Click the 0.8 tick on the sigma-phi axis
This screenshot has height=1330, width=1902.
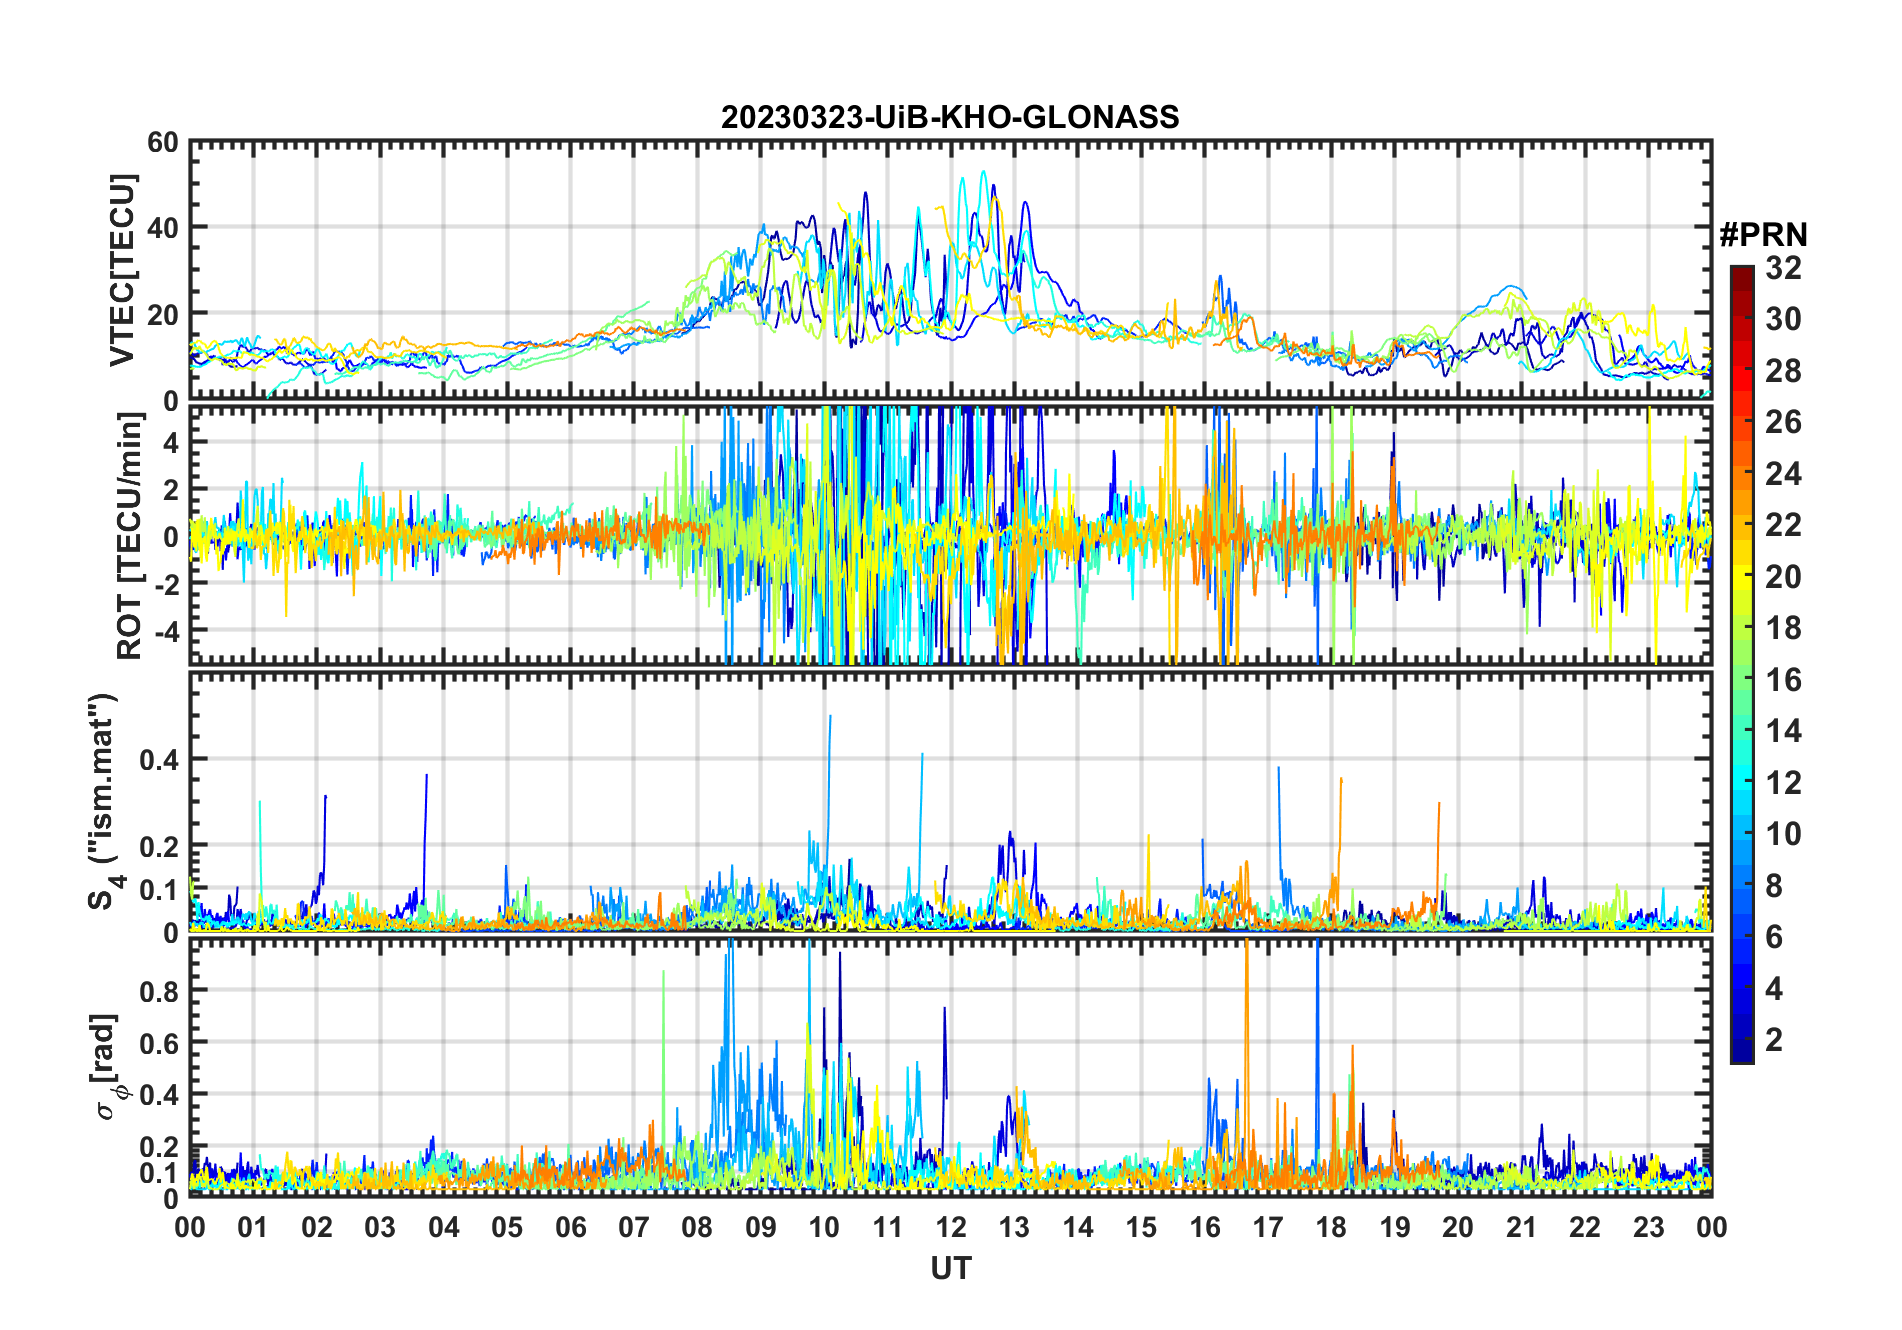158,991
